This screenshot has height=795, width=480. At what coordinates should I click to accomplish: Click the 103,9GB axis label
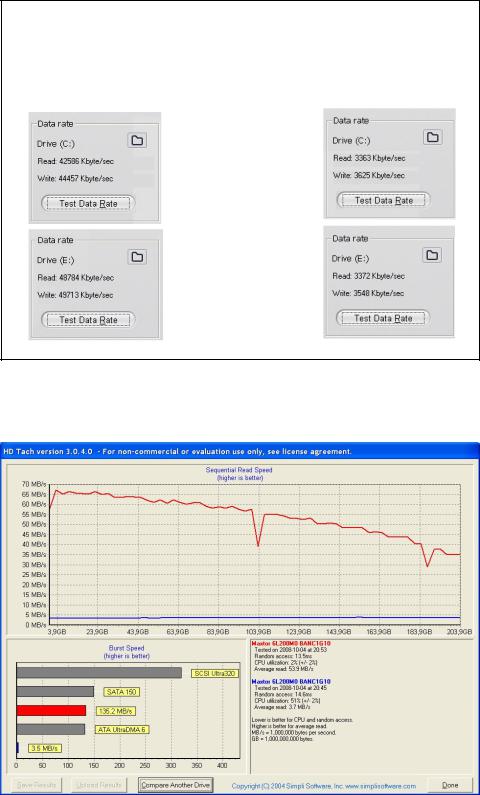[259, 632]
